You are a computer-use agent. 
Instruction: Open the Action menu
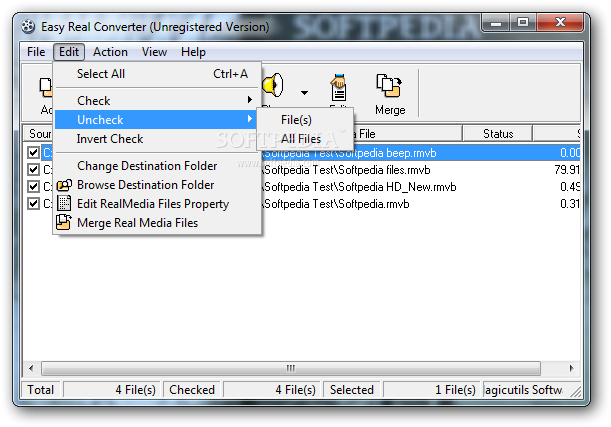[110, 52]
